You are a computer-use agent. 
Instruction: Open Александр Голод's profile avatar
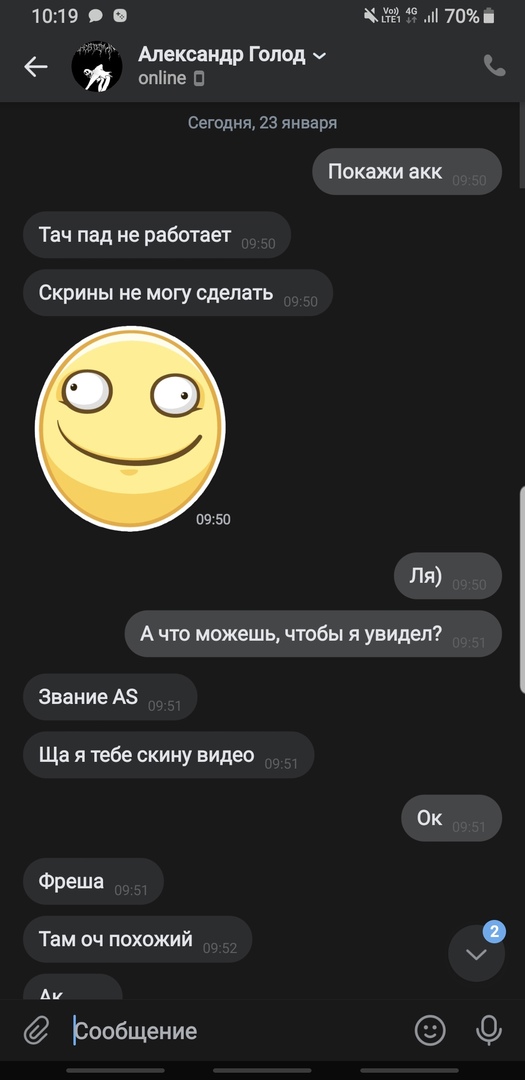(97, 66)
